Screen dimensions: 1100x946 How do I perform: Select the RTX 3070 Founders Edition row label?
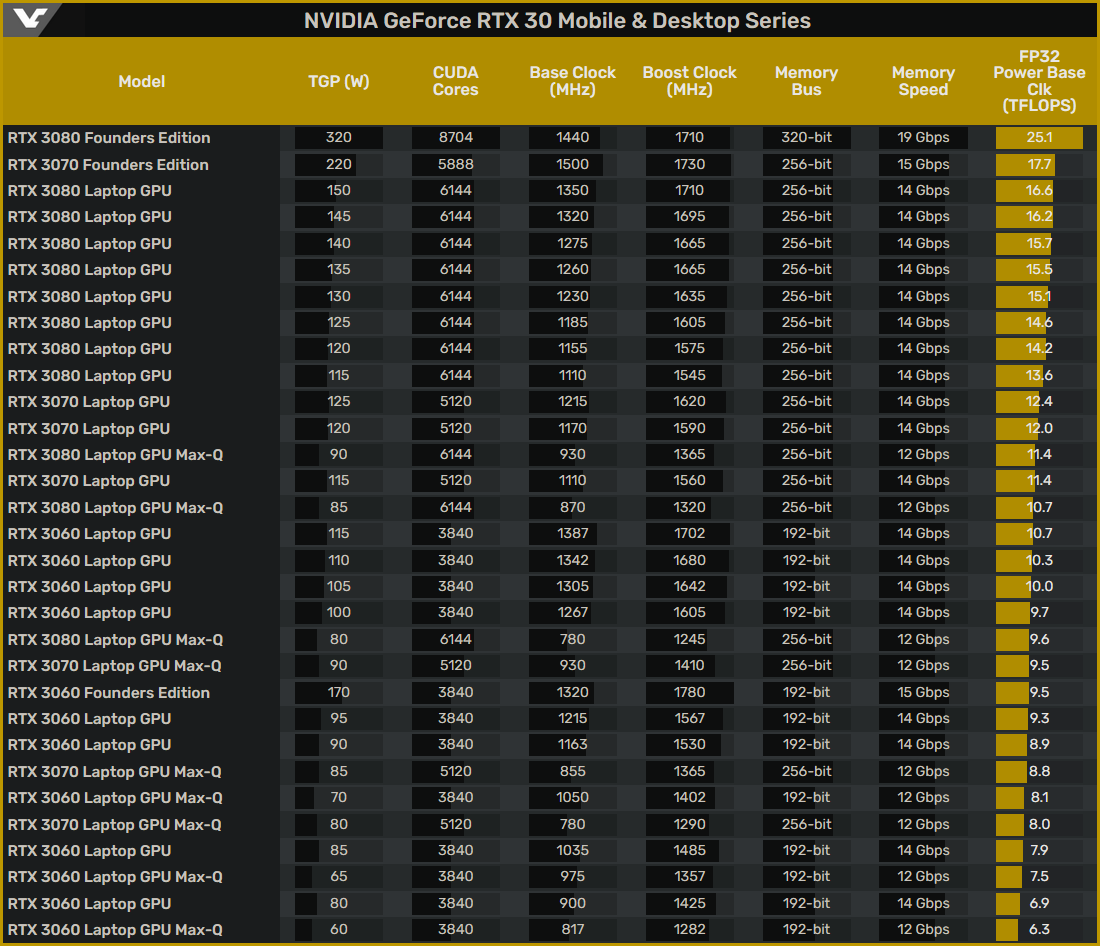[108, 165]
